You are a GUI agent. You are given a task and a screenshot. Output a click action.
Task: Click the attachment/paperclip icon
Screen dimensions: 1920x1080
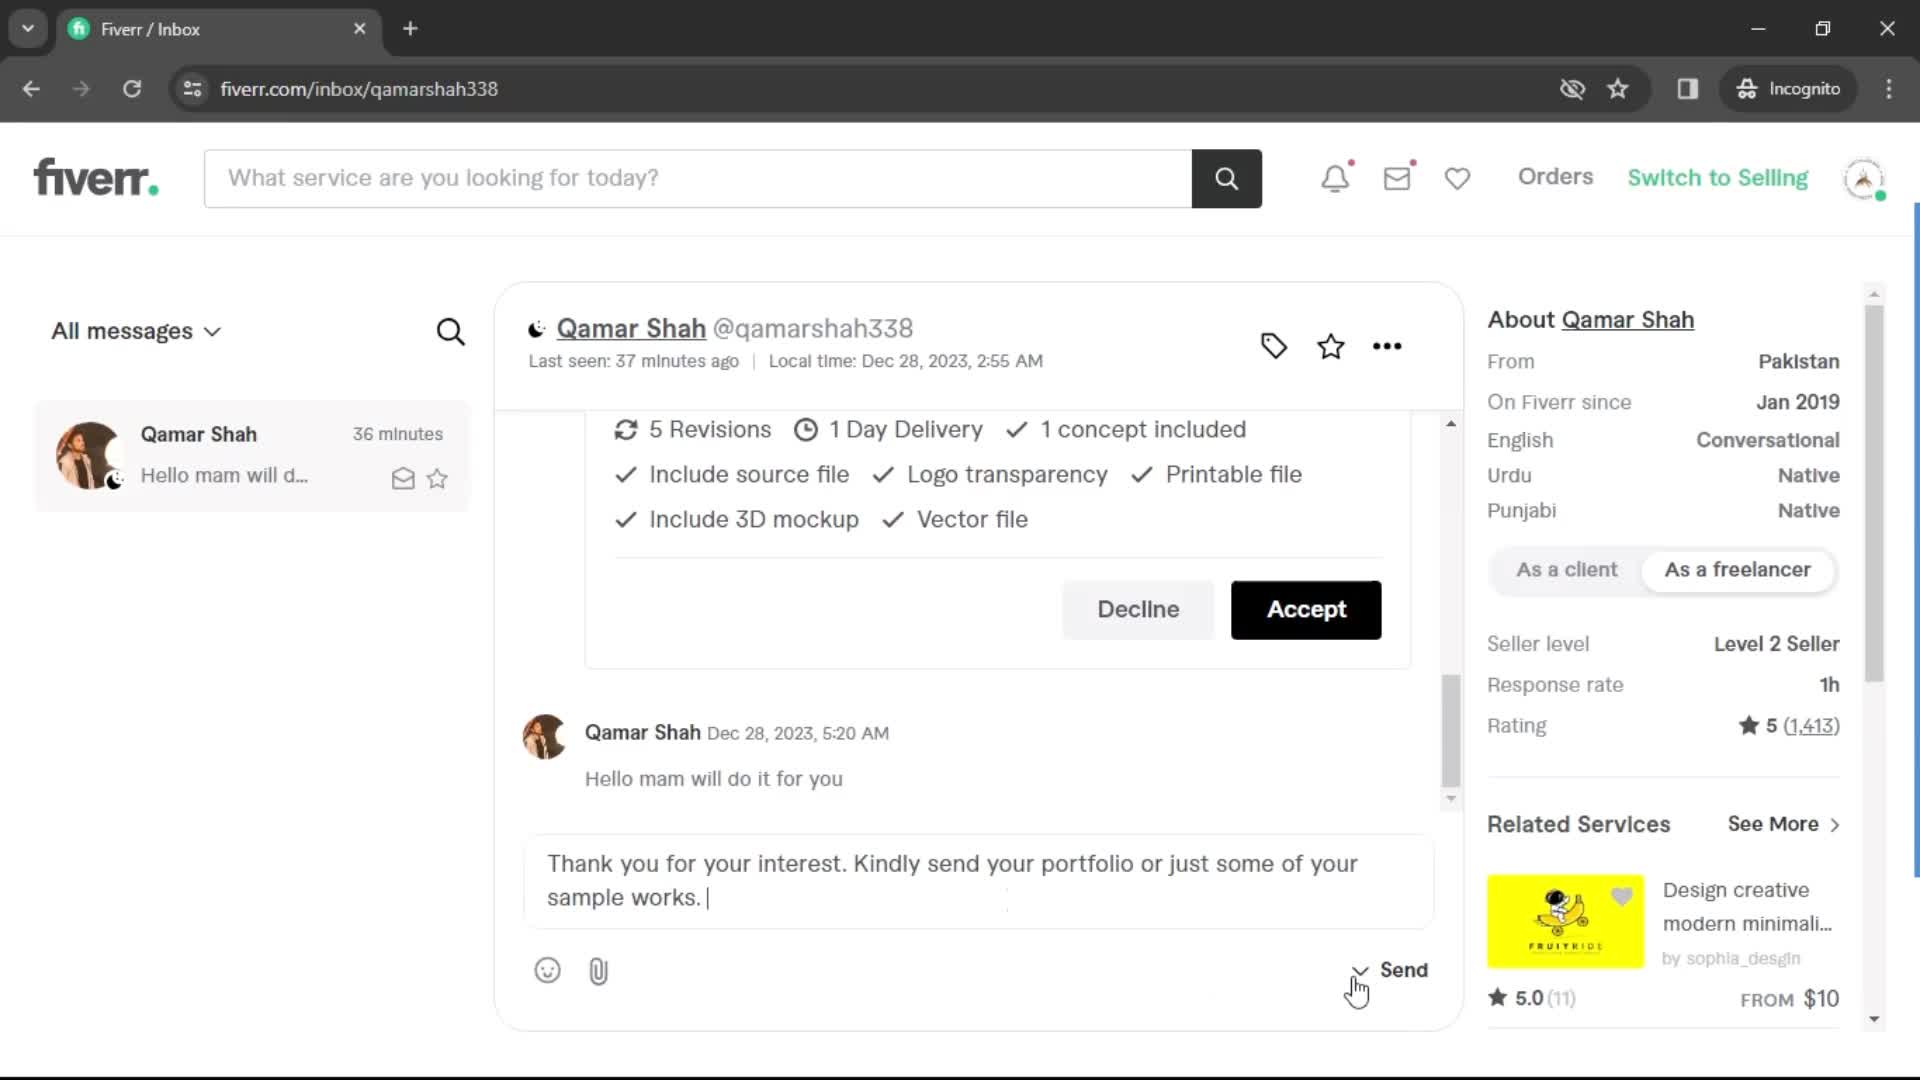pyautogui.click(x=599, y=969)
